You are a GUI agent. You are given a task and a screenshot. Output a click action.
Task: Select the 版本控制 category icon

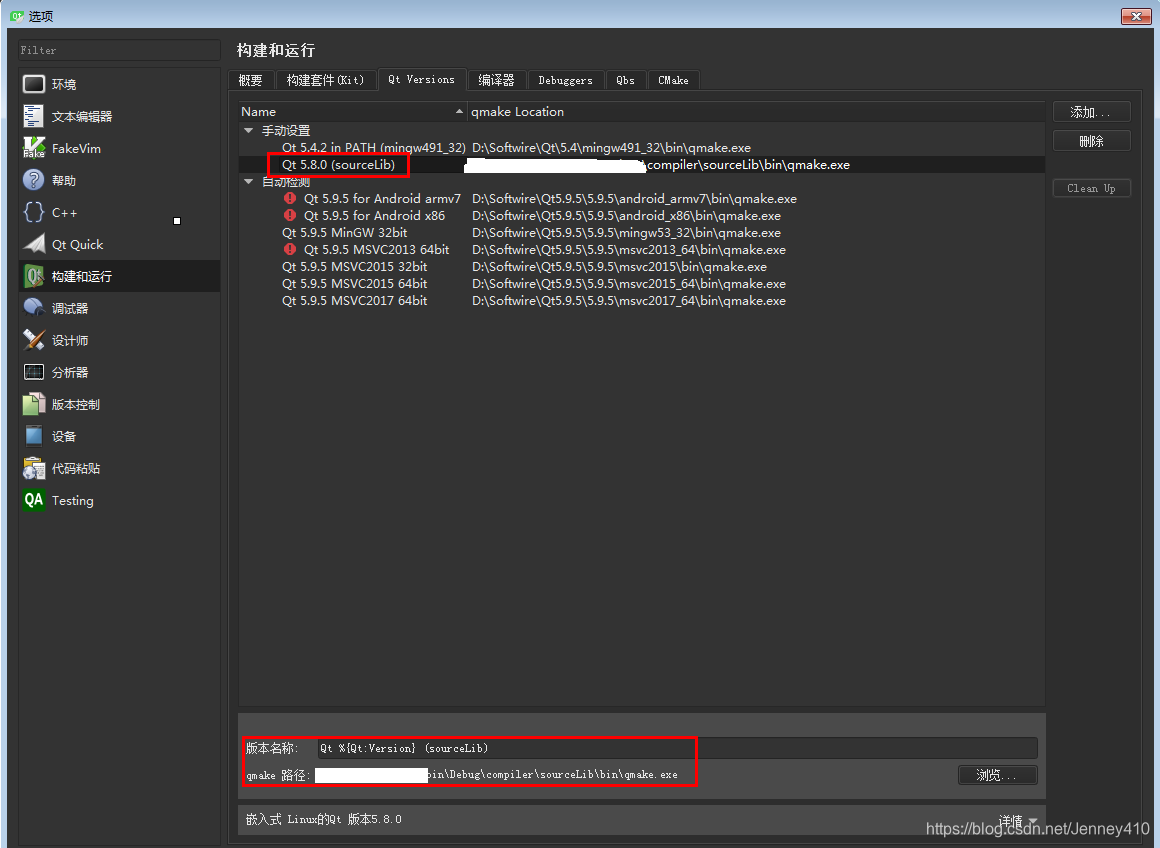pos(70,404)
